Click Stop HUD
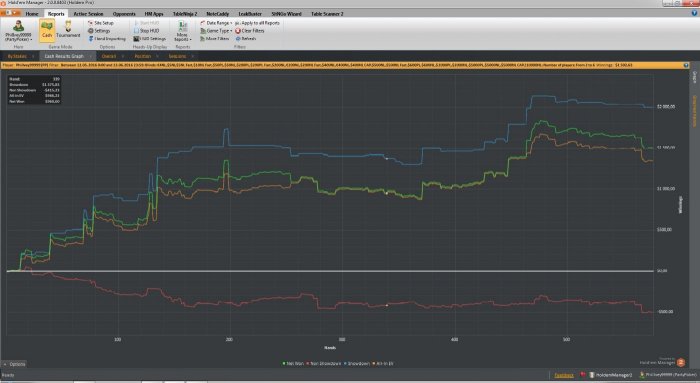This screenshot has height=383, width=700. [146, 31]
